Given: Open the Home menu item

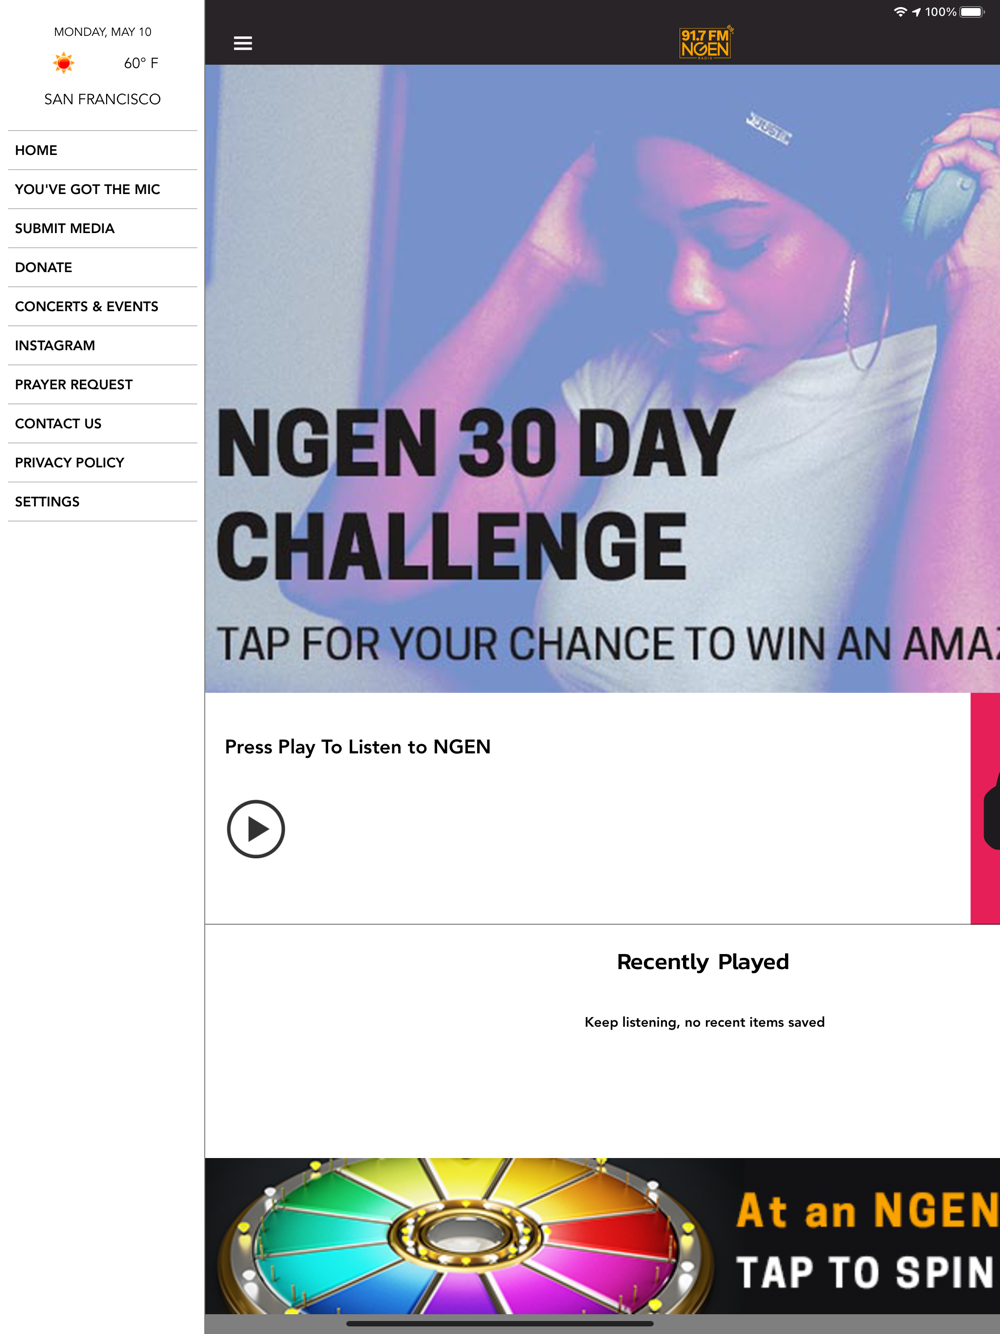Looking at the screenshot, I should tap(102, 150).
